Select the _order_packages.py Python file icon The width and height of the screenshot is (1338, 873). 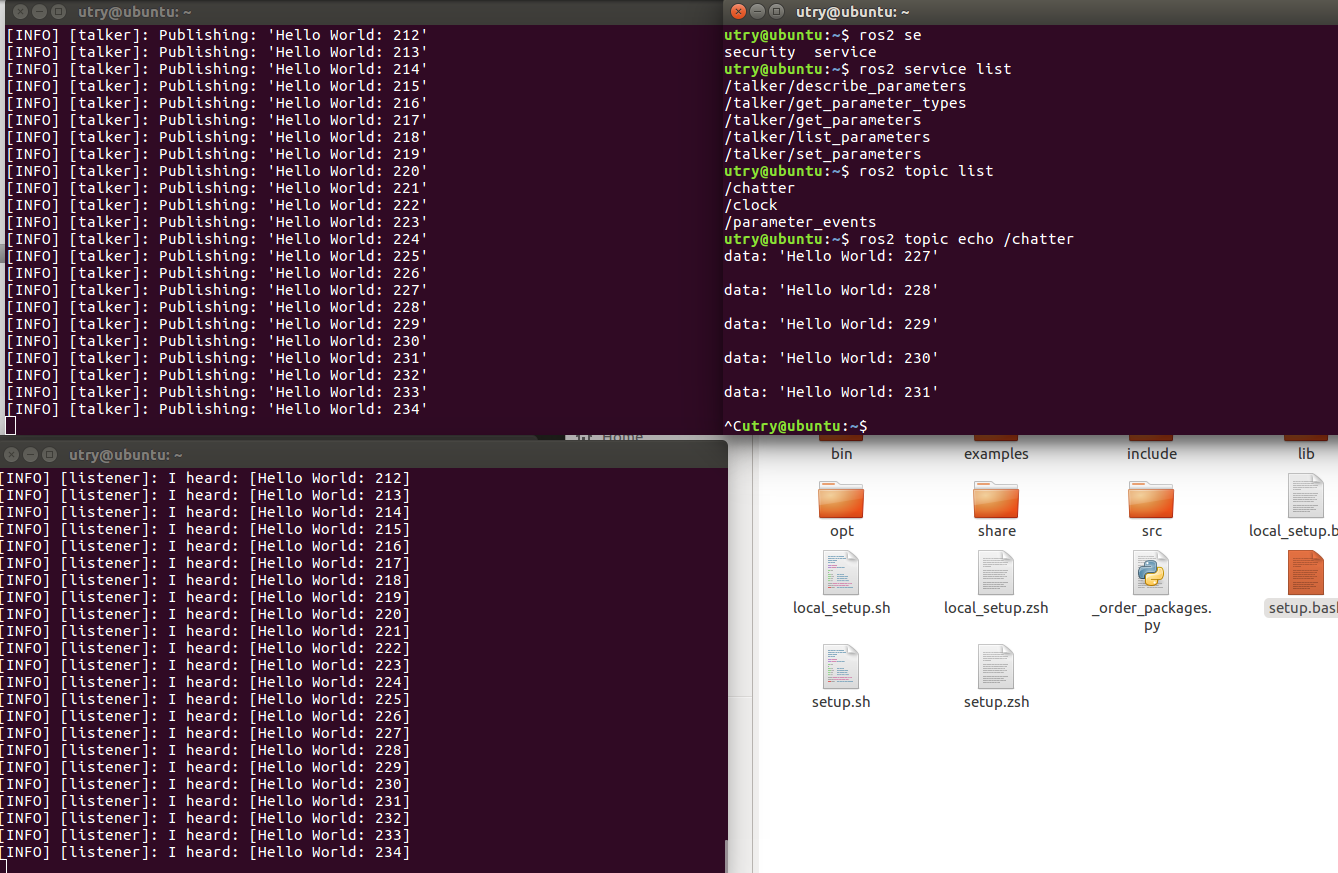coord(1151,573)
